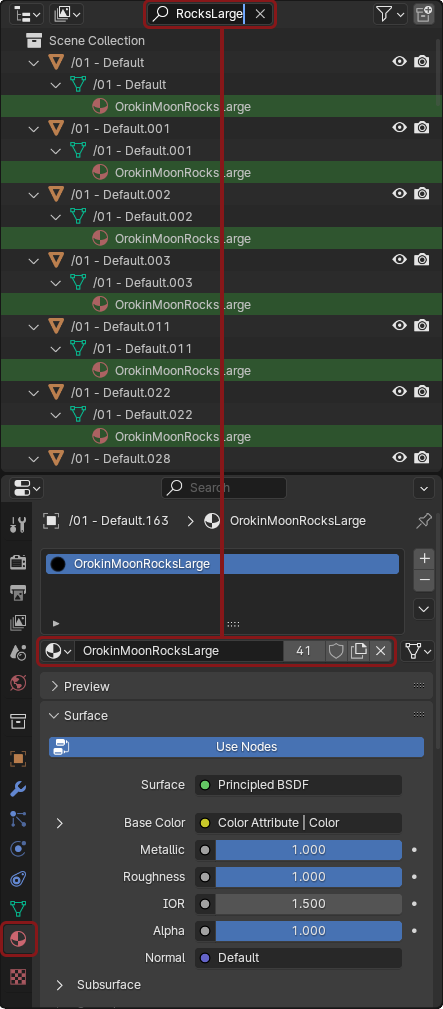Collapse the /01 - Default.003 object
443x1009 pixels.
[x=33, y=261]
